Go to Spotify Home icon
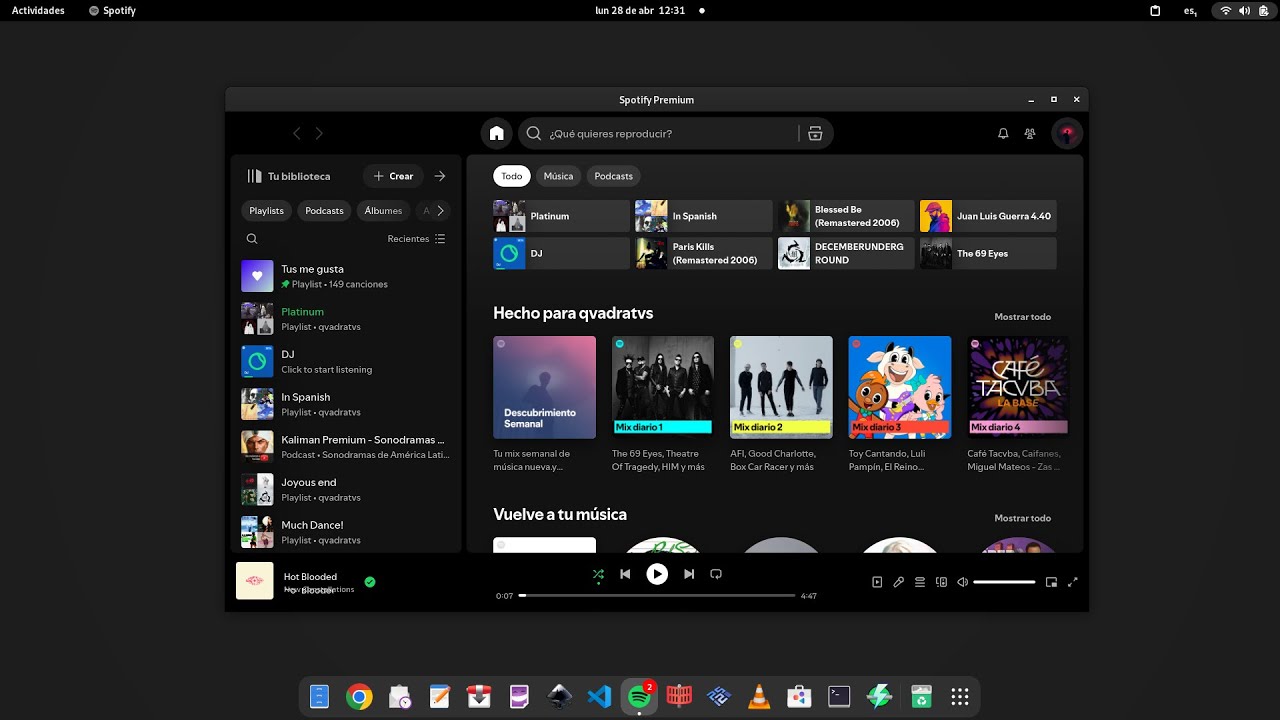 [496, 133]
